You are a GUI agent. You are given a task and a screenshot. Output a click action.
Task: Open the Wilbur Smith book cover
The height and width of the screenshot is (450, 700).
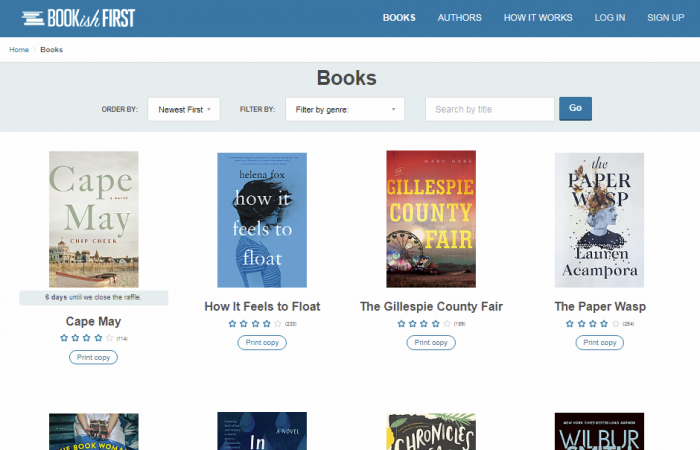pos(599,431)
